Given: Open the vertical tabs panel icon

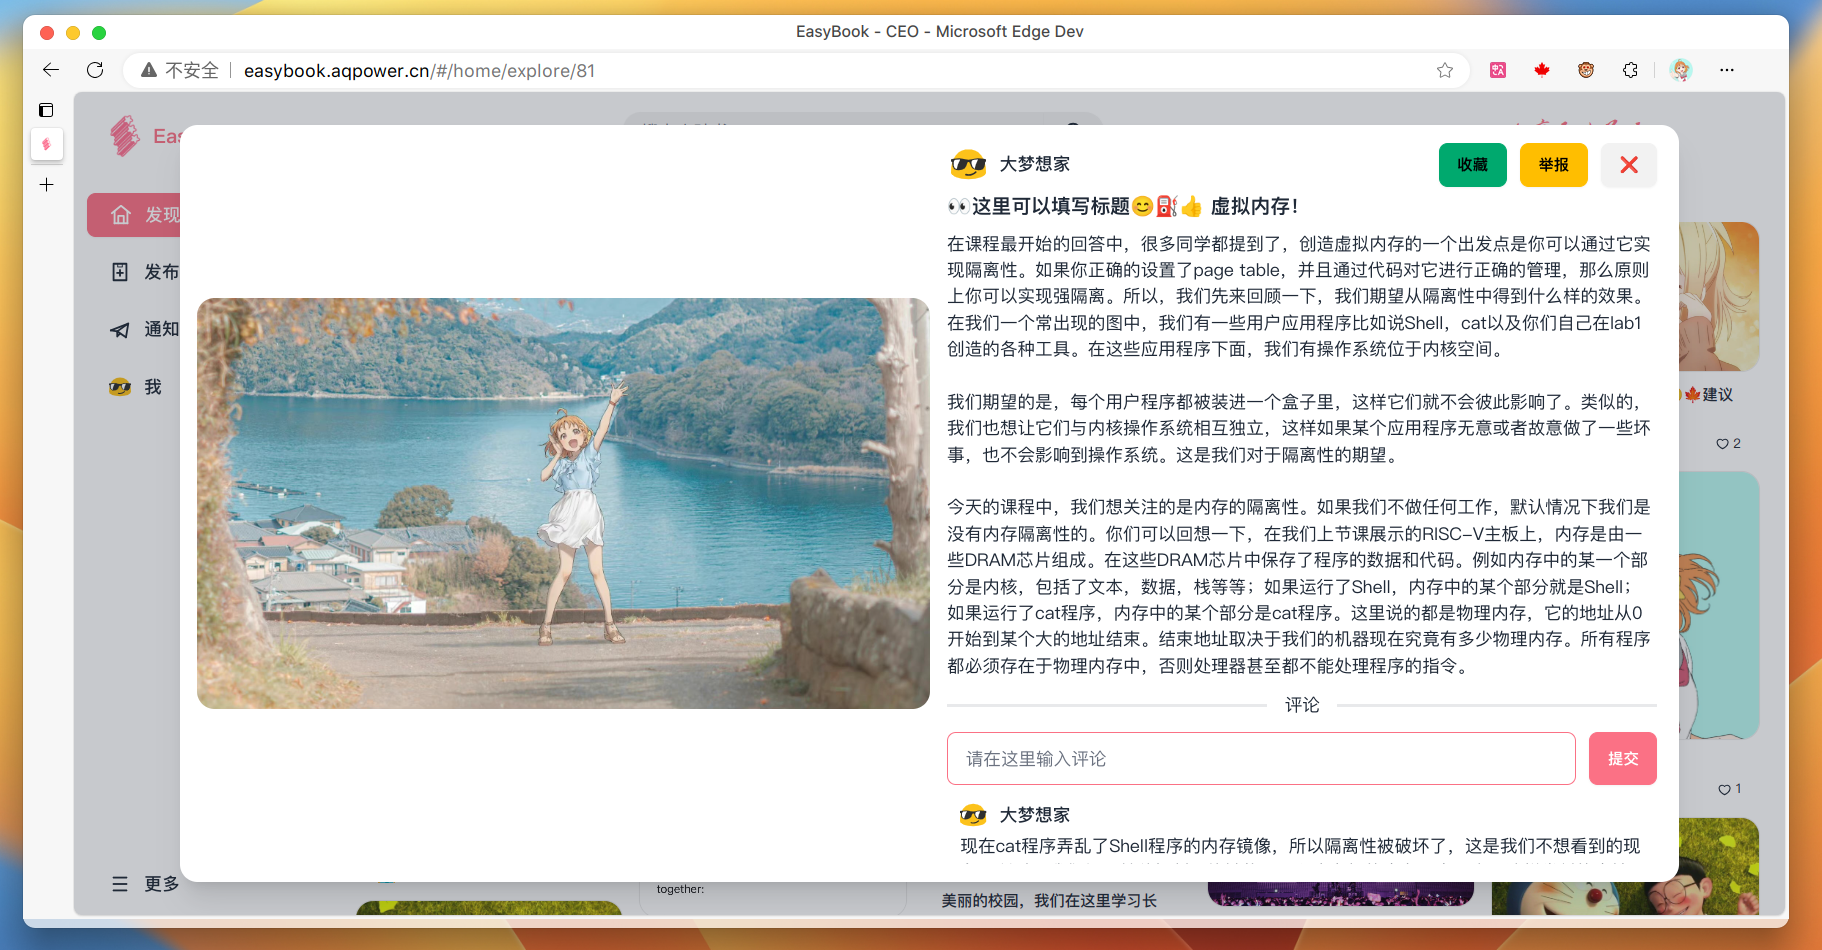Looking at the screenshot, I should click(46, 110).
